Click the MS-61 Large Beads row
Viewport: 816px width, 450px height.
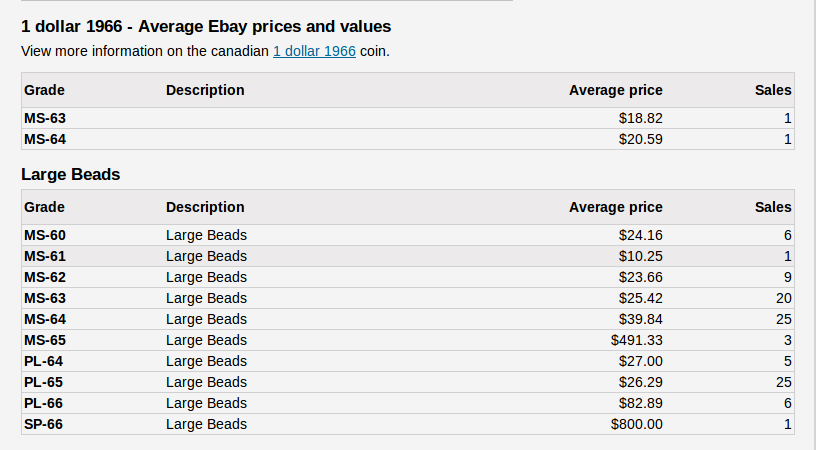[407, 256]
